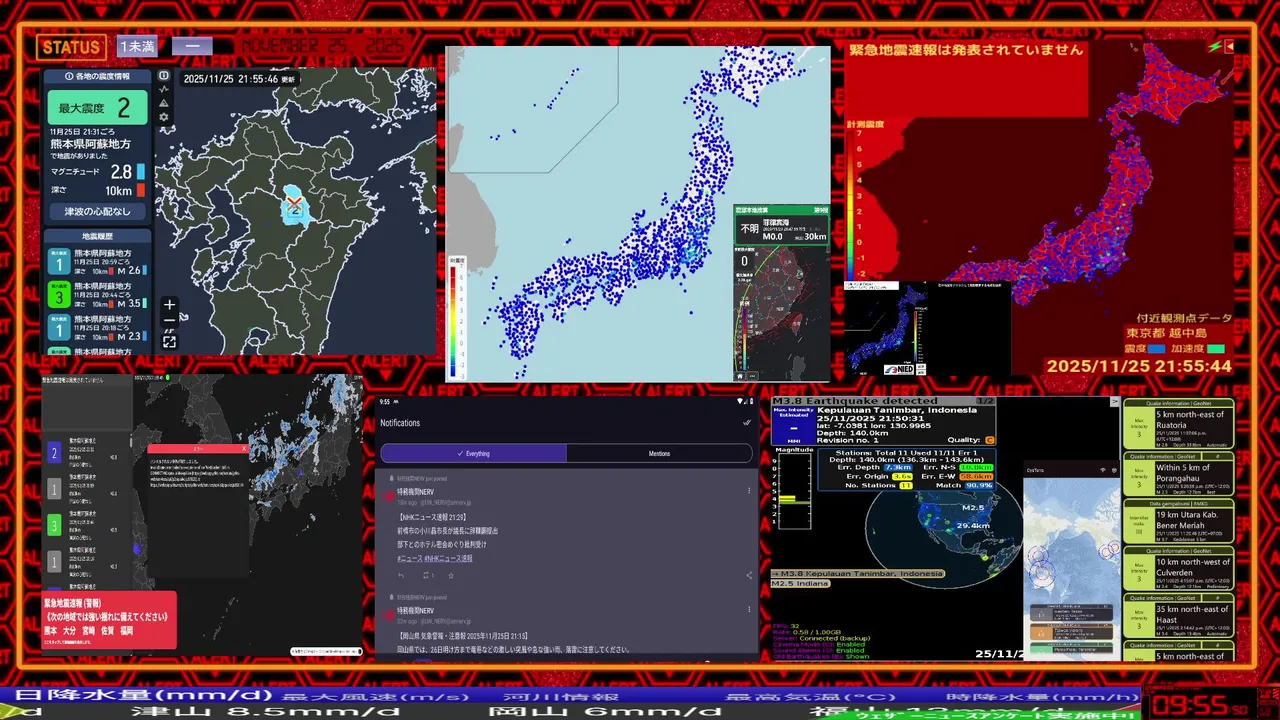Image resolution: width=1280 pixels, height=720 pixels.
Task: Open more options for second NERV post
Action: (x=749, y=609)
